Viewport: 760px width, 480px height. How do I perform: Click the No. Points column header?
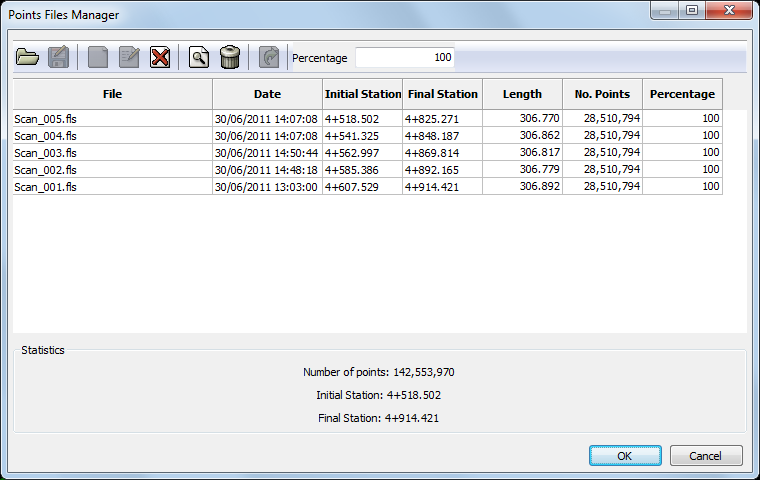602,94
